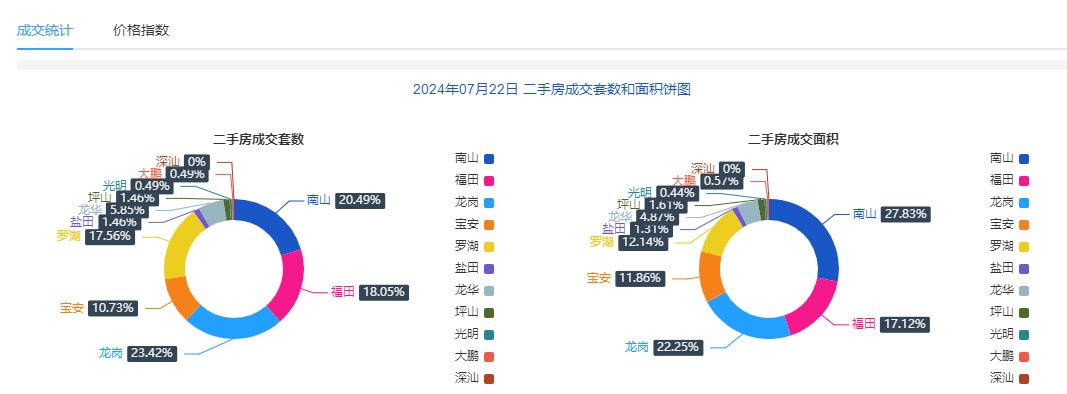1067x394 pixels.
Task: Click 深山 legend marker in right chart
Action: (x=1023, y=378)
